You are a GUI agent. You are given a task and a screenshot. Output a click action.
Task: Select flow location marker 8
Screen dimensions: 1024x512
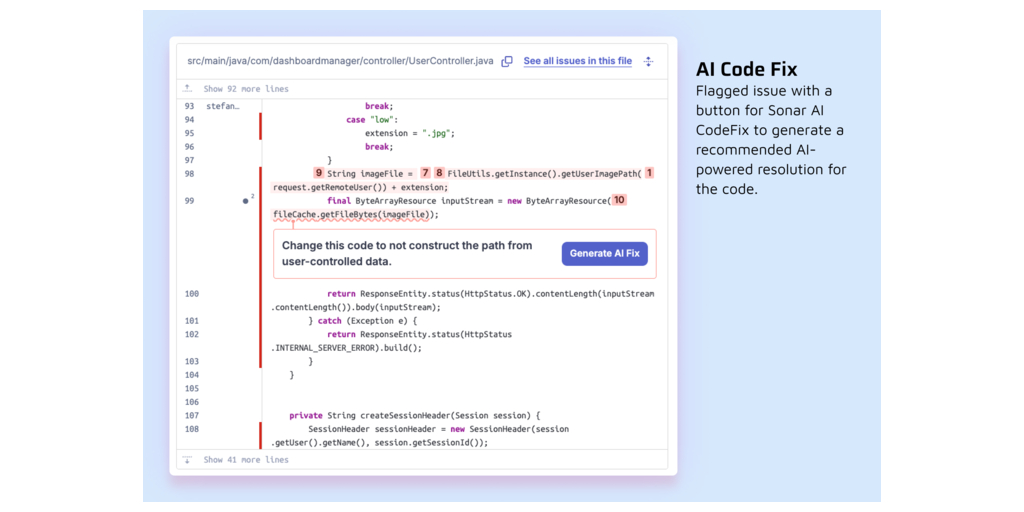(x=439, y=173)
